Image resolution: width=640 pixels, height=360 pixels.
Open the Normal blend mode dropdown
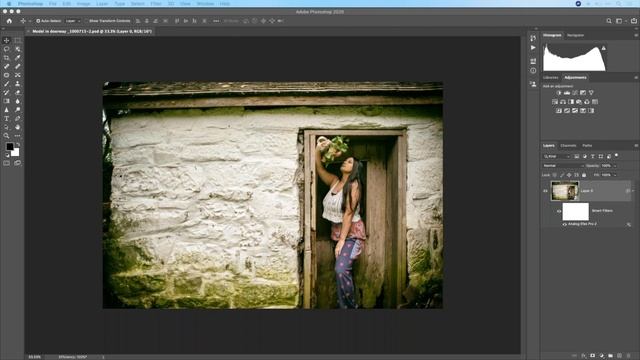click(x=563, y=166)
